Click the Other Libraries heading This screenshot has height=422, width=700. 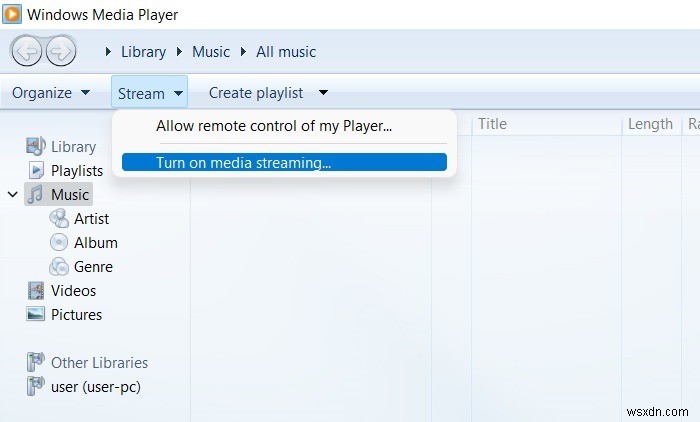click(x=100, y=363)
